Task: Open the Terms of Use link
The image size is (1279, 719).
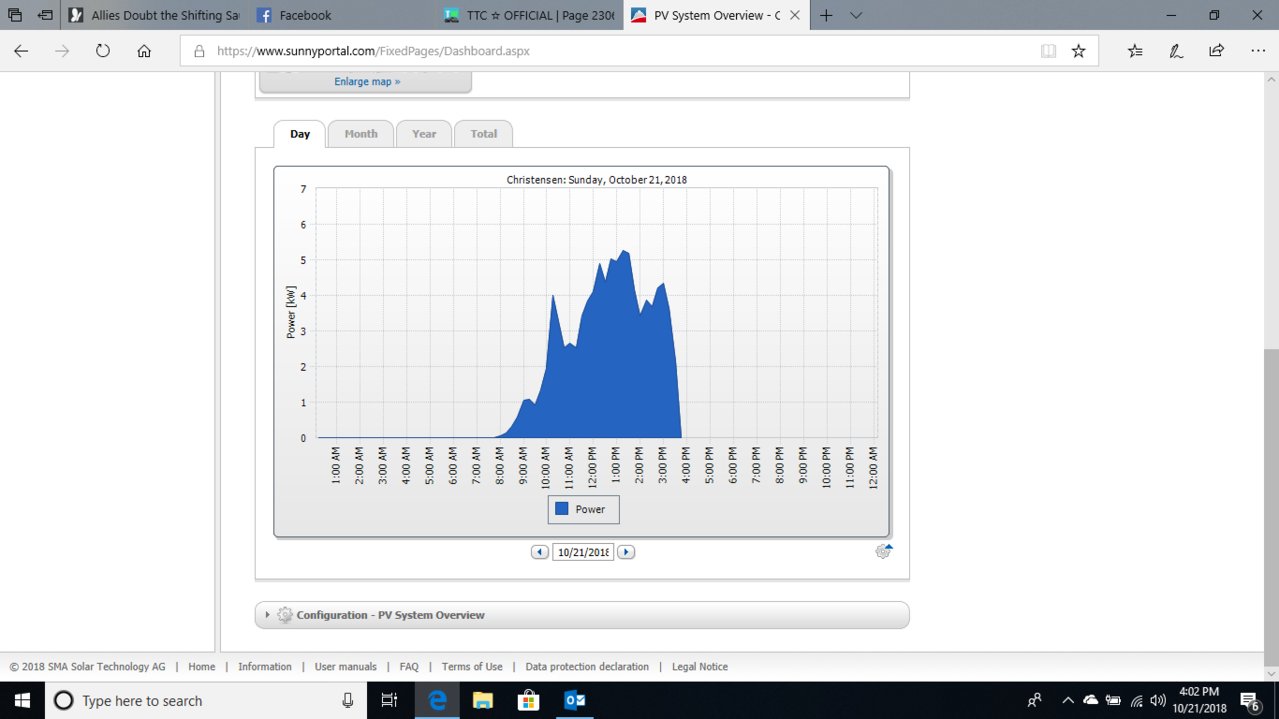Action: click(472, 667)
